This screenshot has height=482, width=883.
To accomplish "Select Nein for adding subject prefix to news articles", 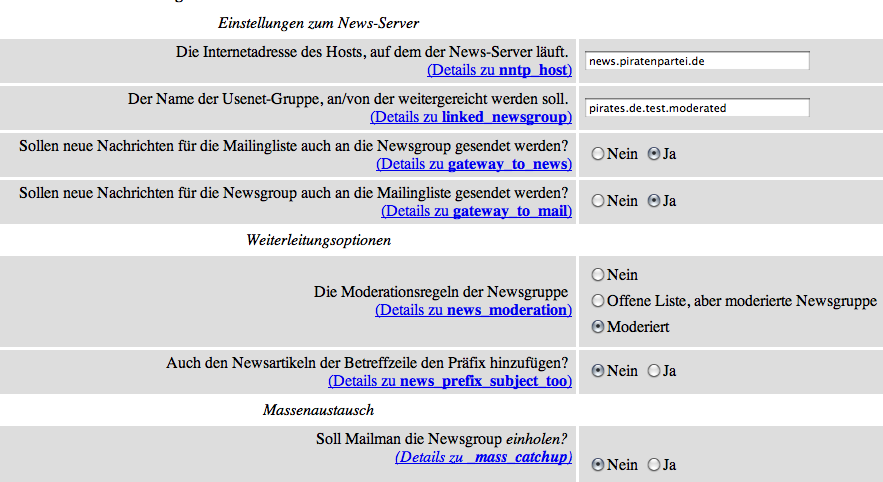I will coord(598,371).
